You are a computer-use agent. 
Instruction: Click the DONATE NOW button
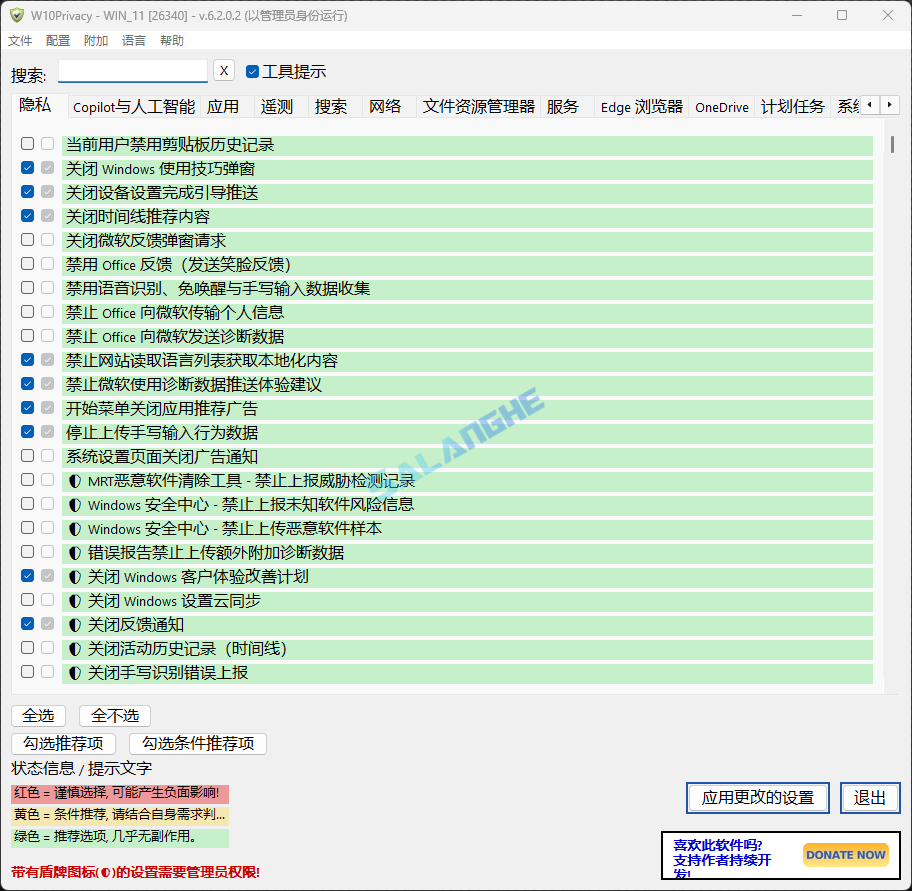pyautogui.click(x=846, y=855)
